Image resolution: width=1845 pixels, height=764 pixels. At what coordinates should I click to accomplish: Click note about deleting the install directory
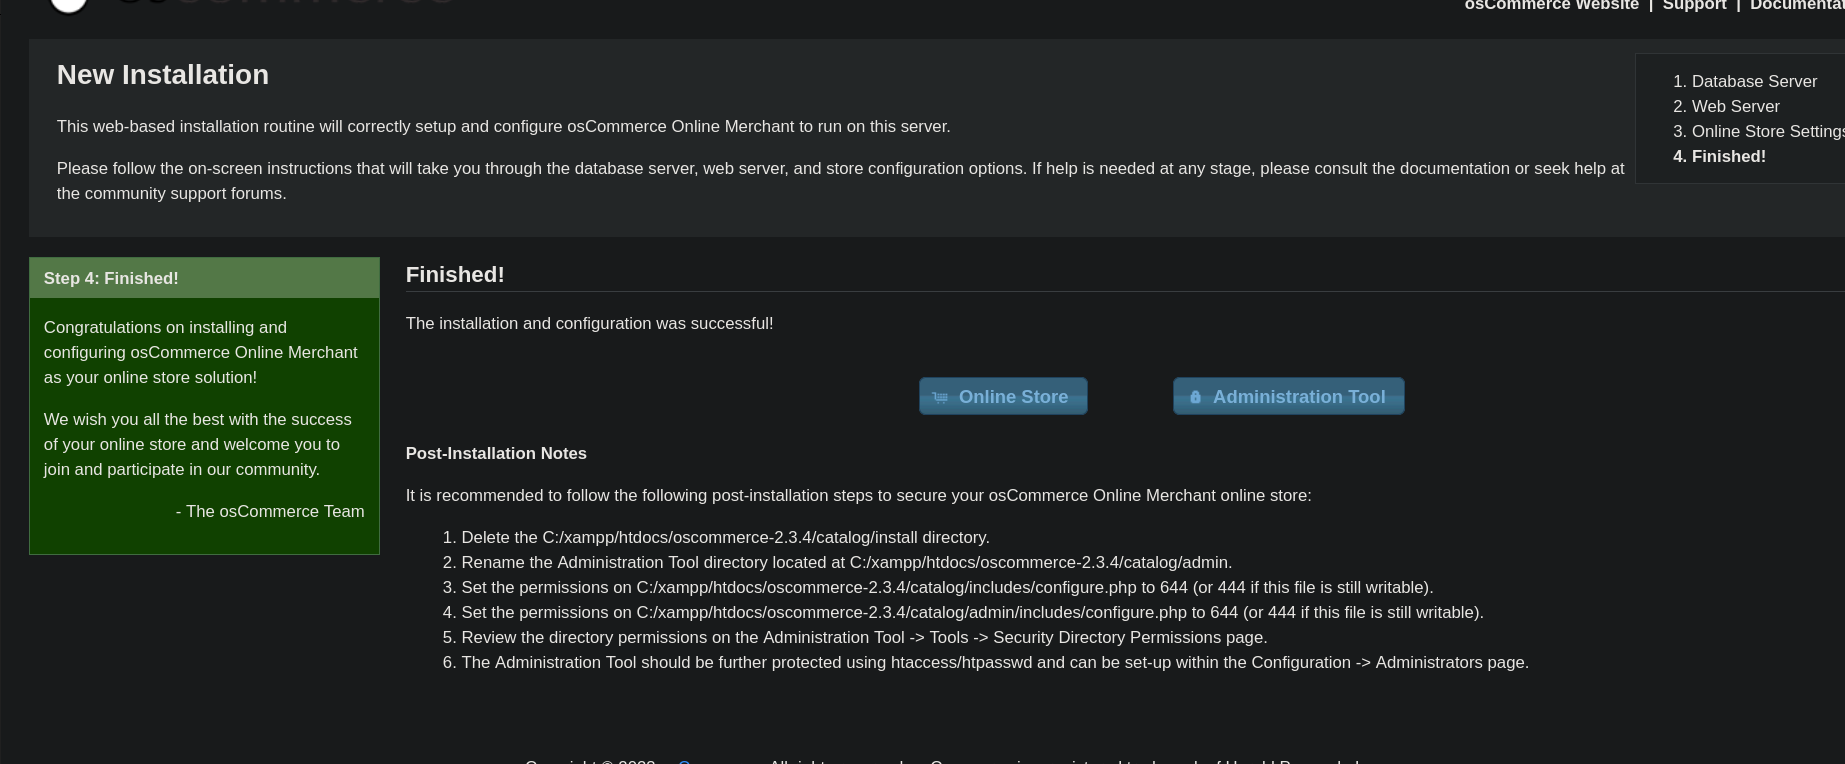coord(725,537)
